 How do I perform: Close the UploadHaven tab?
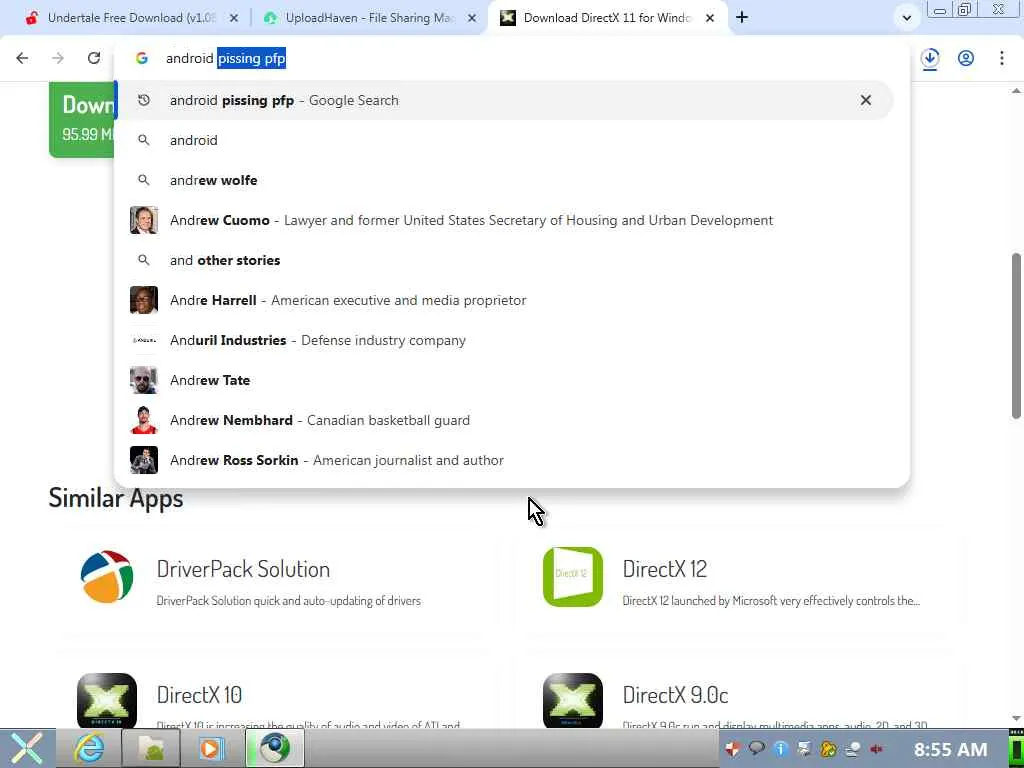(472, 18)
